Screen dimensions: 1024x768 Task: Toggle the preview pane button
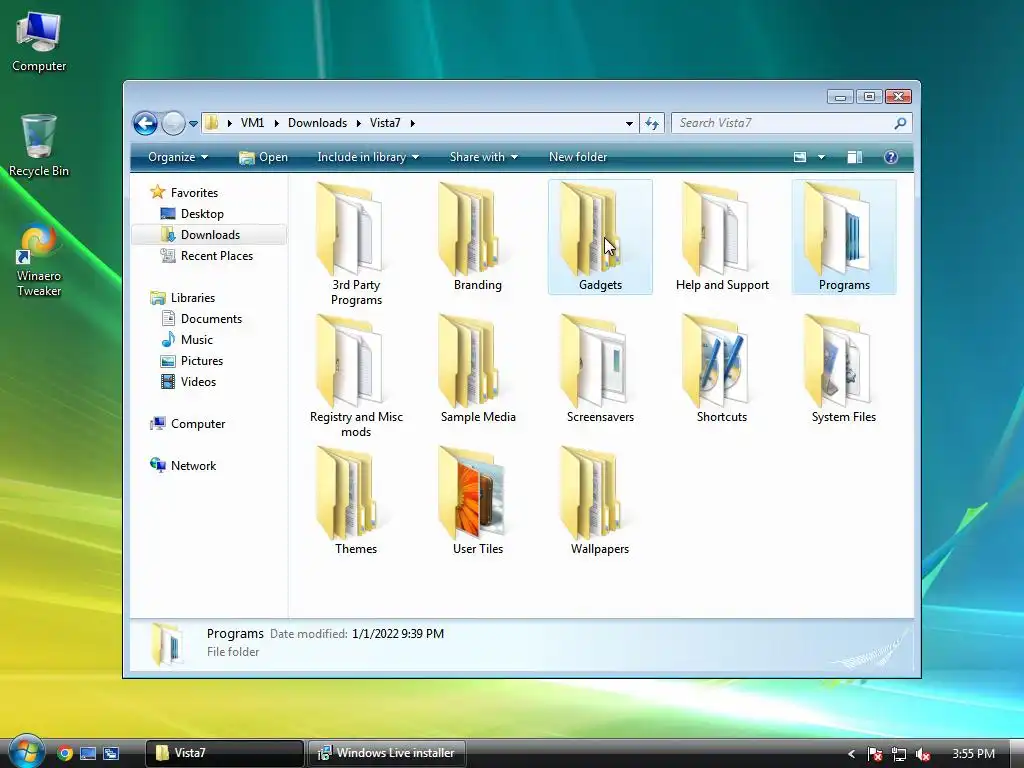(x=854, y=157)
